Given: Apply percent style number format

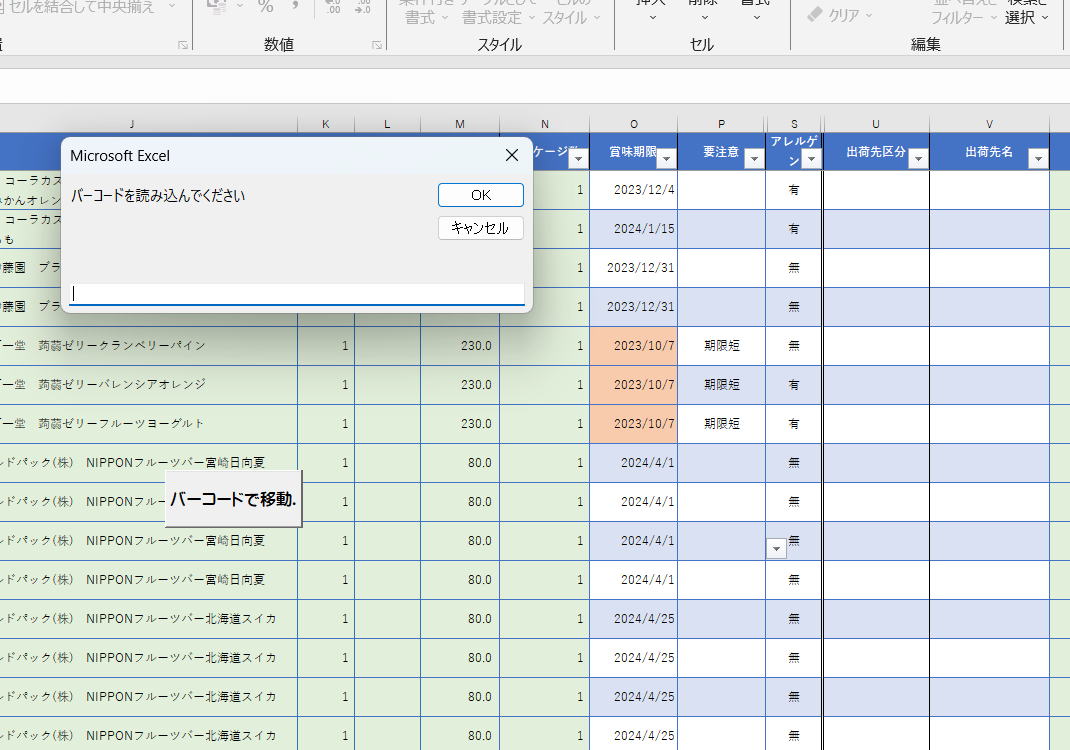Looking at the screenshot, I should [265, 8].
